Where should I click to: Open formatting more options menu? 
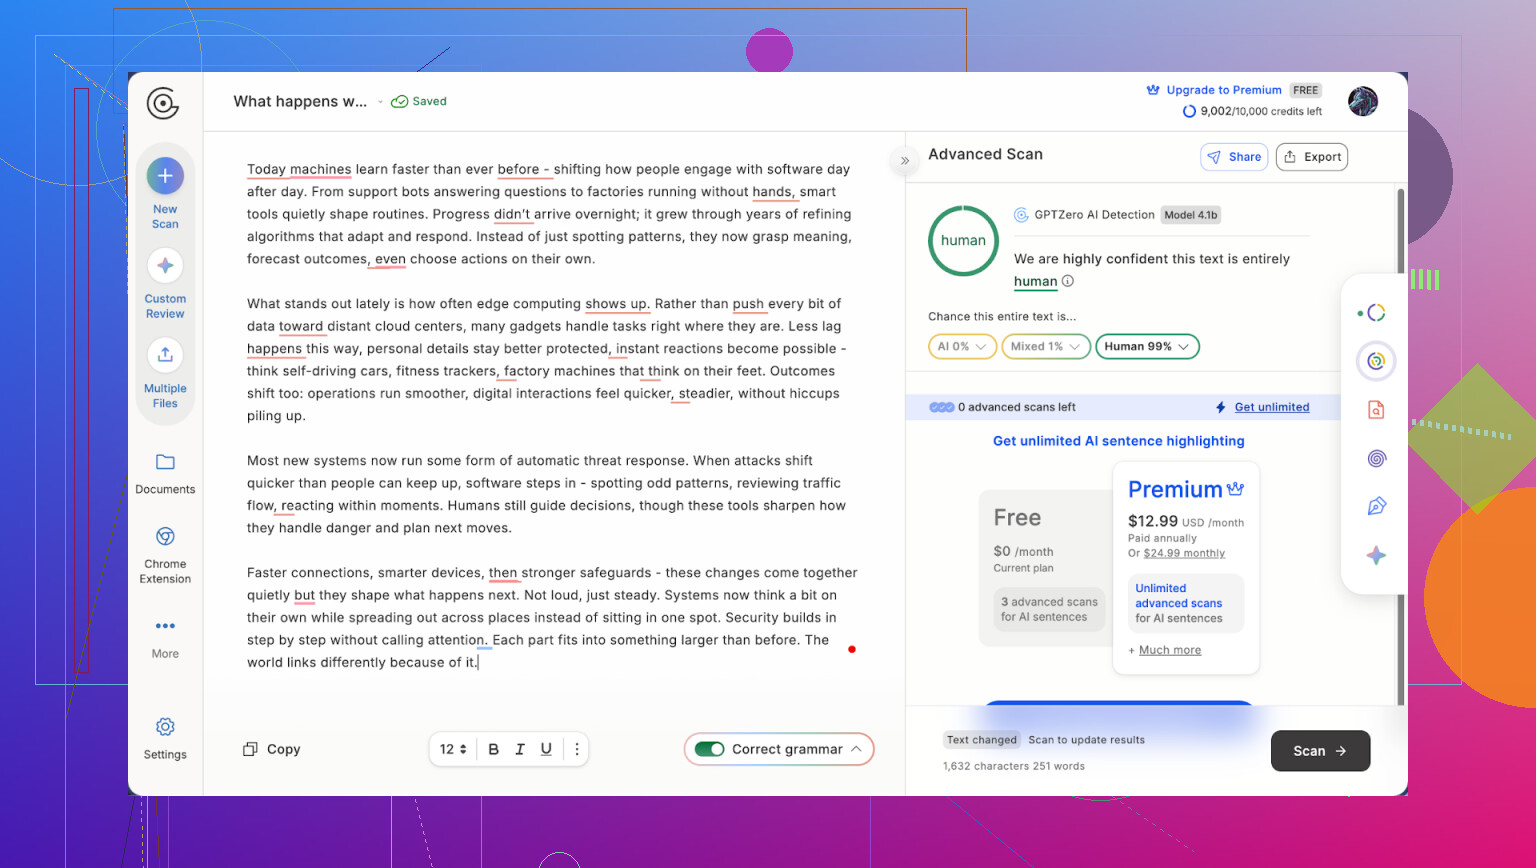577,749
